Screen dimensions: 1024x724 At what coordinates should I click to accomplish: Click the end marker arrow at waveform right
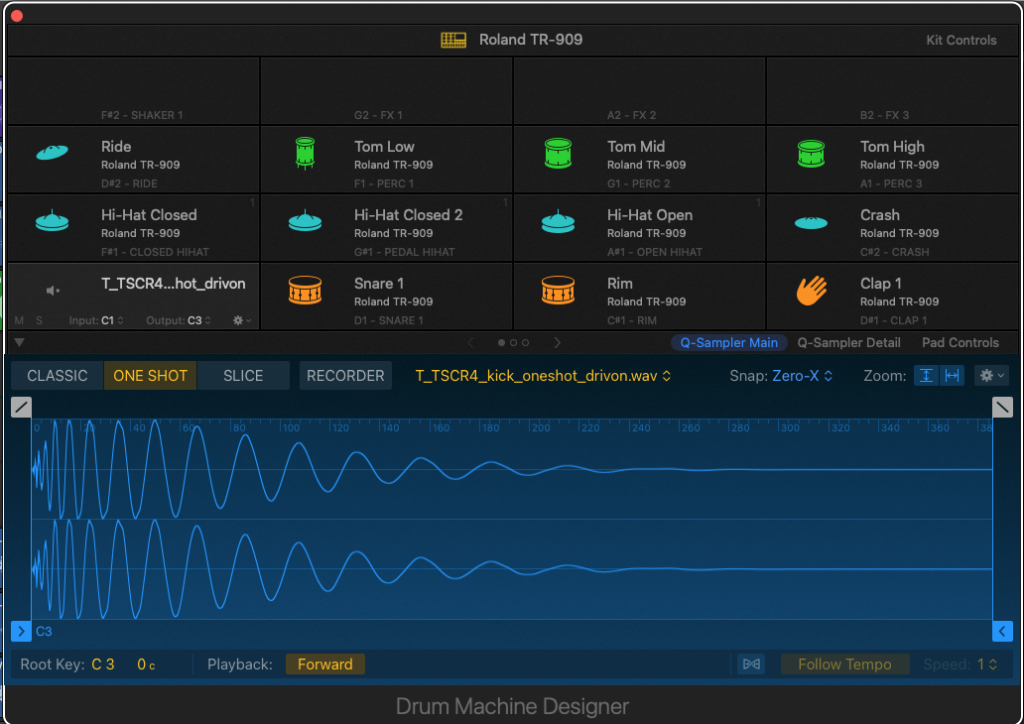pos(1002,631)
